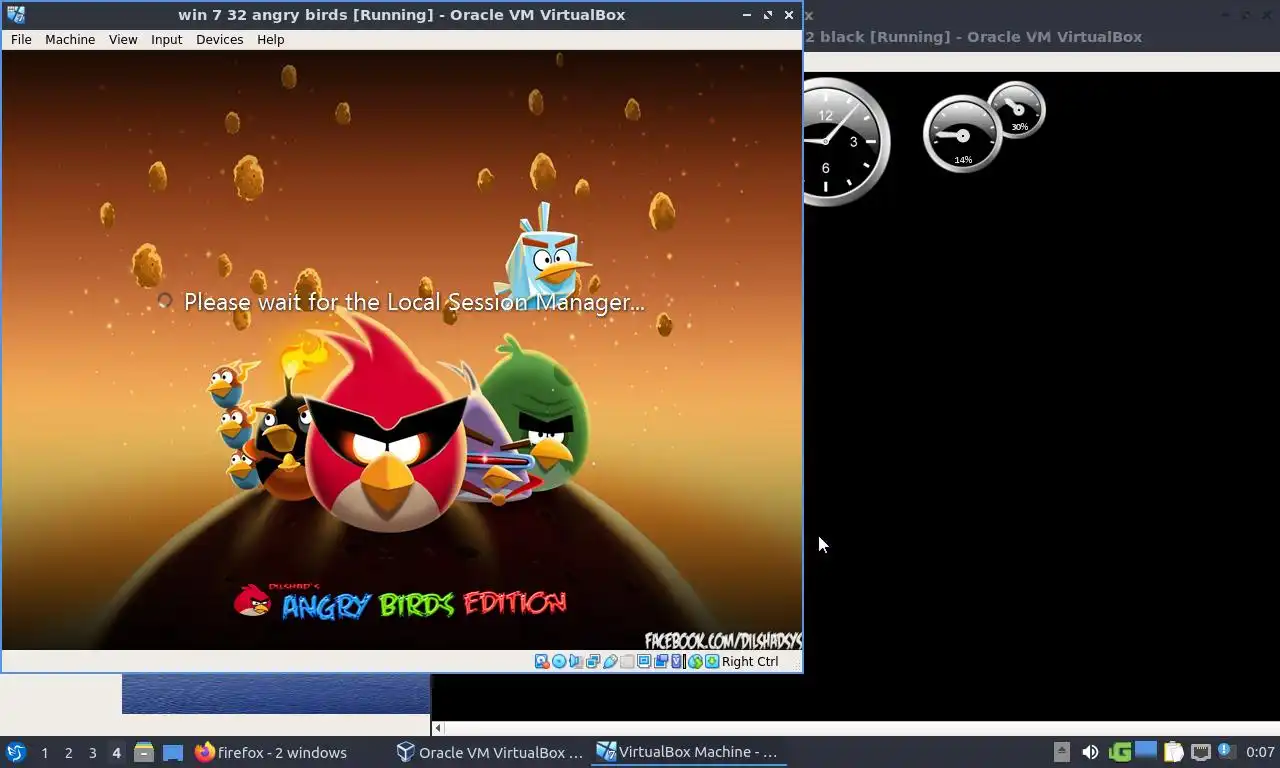Image resolution: width=1280 pixels, height=768 pixels.
Task: Open the File menu in VirtualBox
Action: (21, 39)
